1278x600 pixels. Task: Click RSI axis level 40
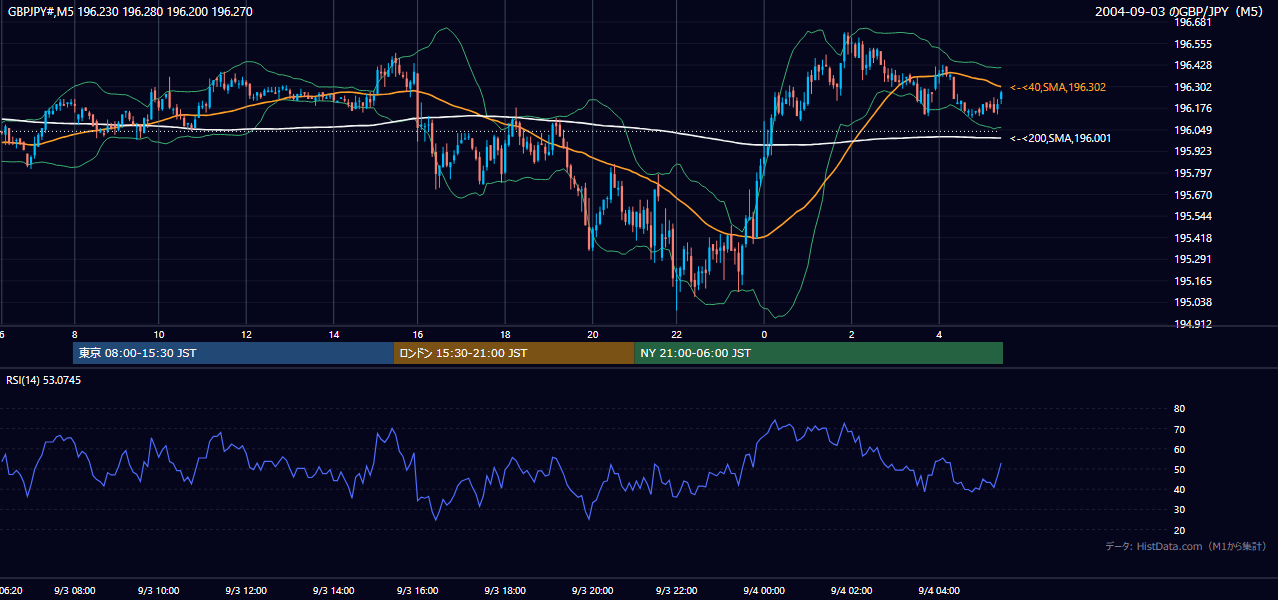pyautogui.click(x=1179, y=489)
